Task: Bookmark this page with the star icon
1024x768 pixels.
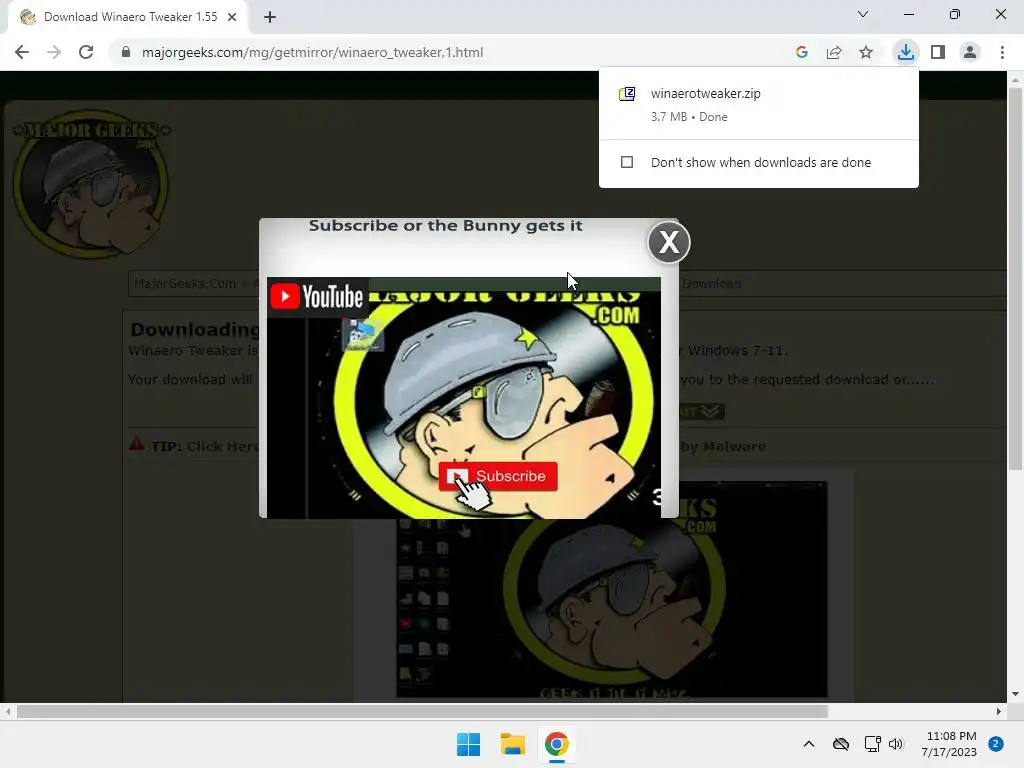Action: pyautogui.click(x=866, y=52)
